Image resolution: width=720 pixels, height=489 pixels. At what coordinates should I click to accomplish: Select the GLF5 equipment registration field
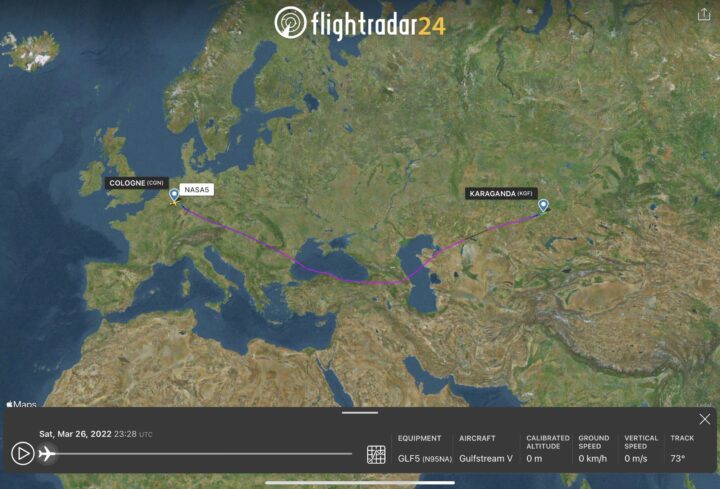click(x=425, y=458)
